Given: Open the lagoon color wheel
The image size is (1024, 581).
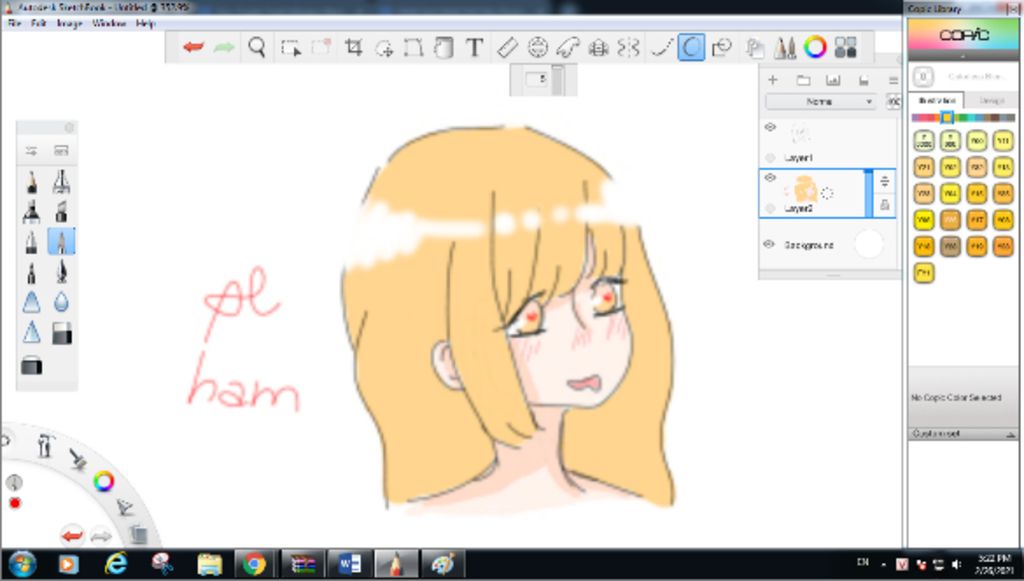Looking at the screenshot, I should [104, 482].
